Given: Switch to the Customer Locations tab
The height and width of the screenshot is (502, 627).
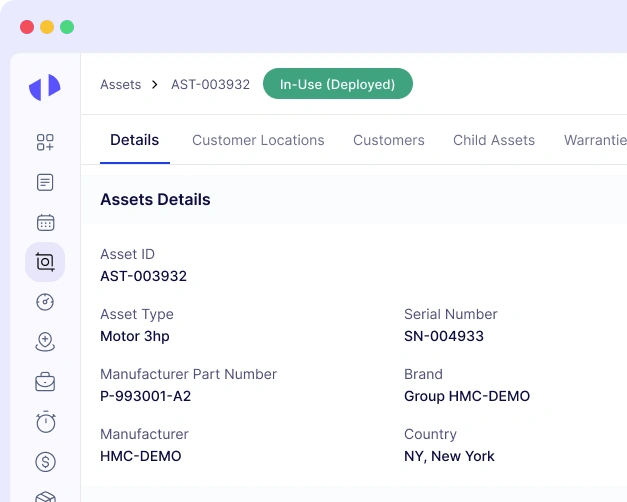Looking at the screenshot, I should pyautogui.click(x=258, y=140).
